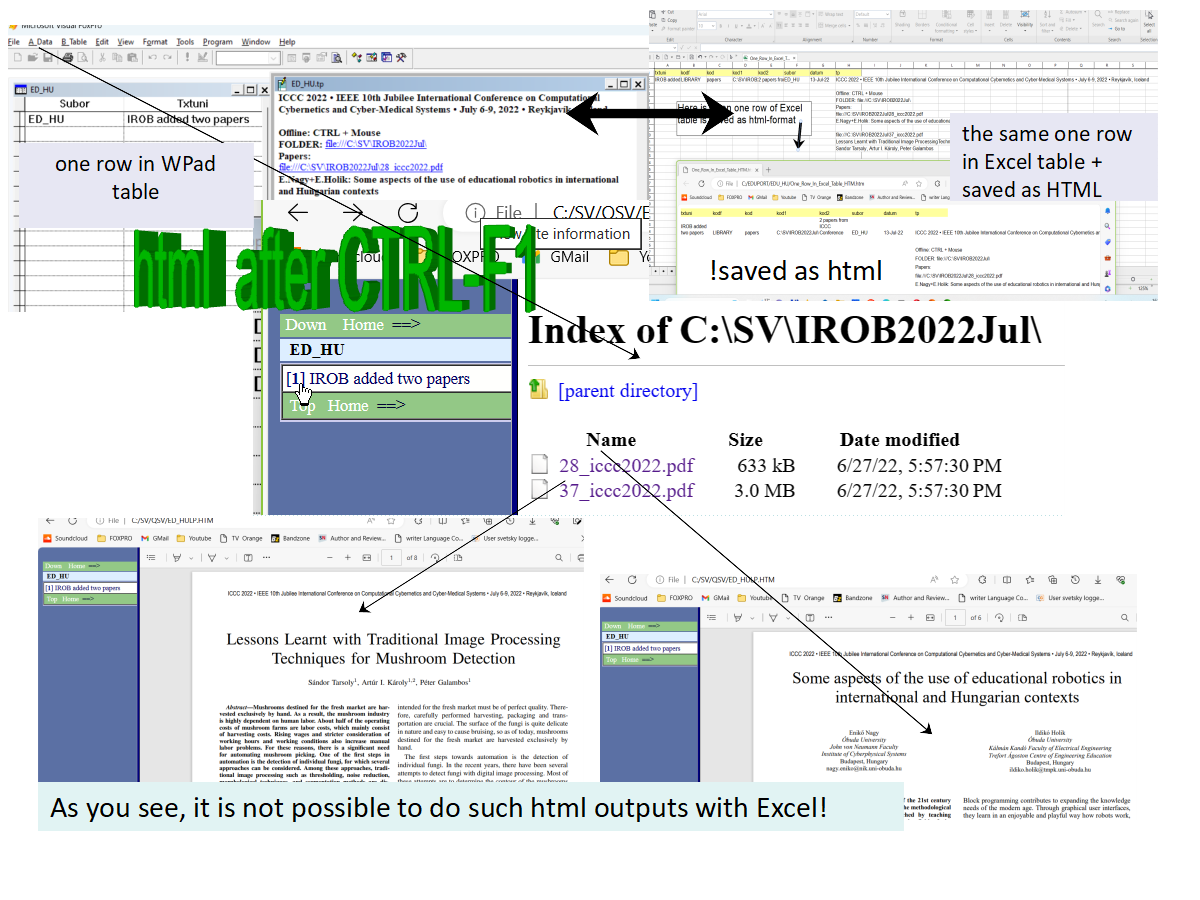Click the IROB added two papers entry
This screenshot has width=1200, height=900.
(x=388, y=379)
